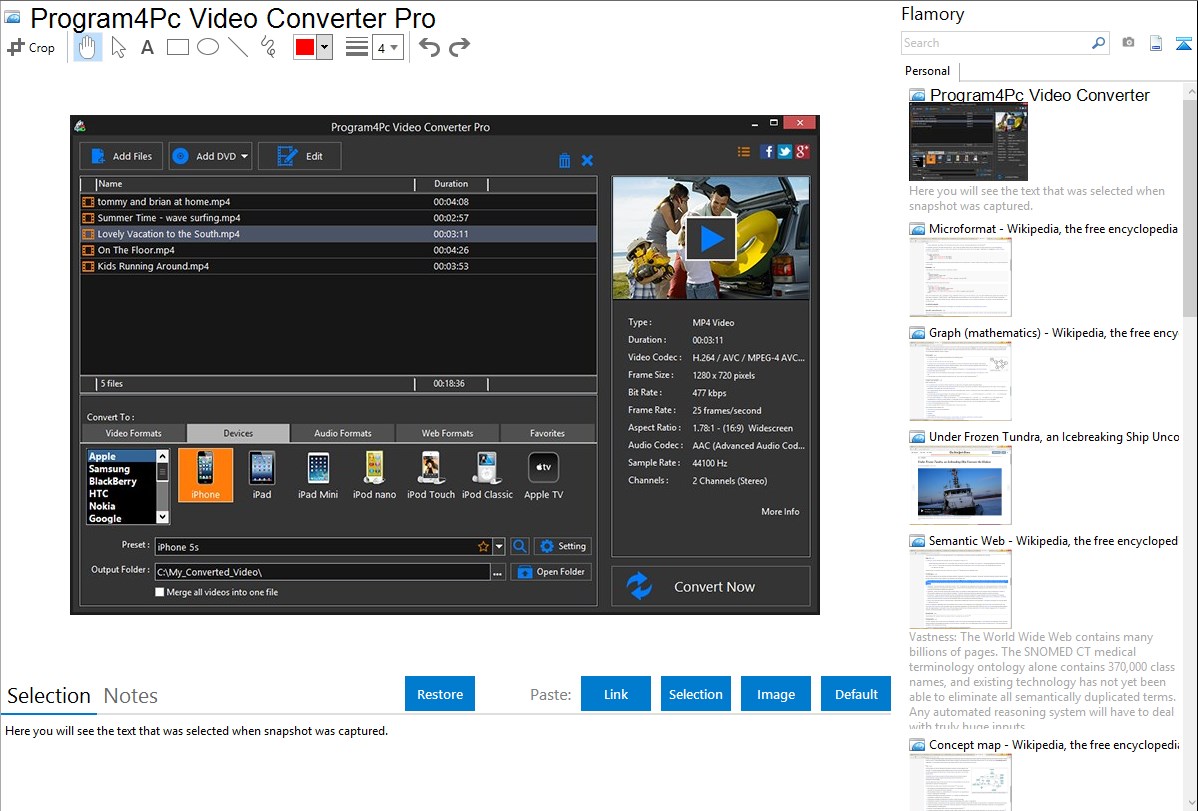
Task: Open the color picker dropdown arrow
Action: click(x=325, y=47)
